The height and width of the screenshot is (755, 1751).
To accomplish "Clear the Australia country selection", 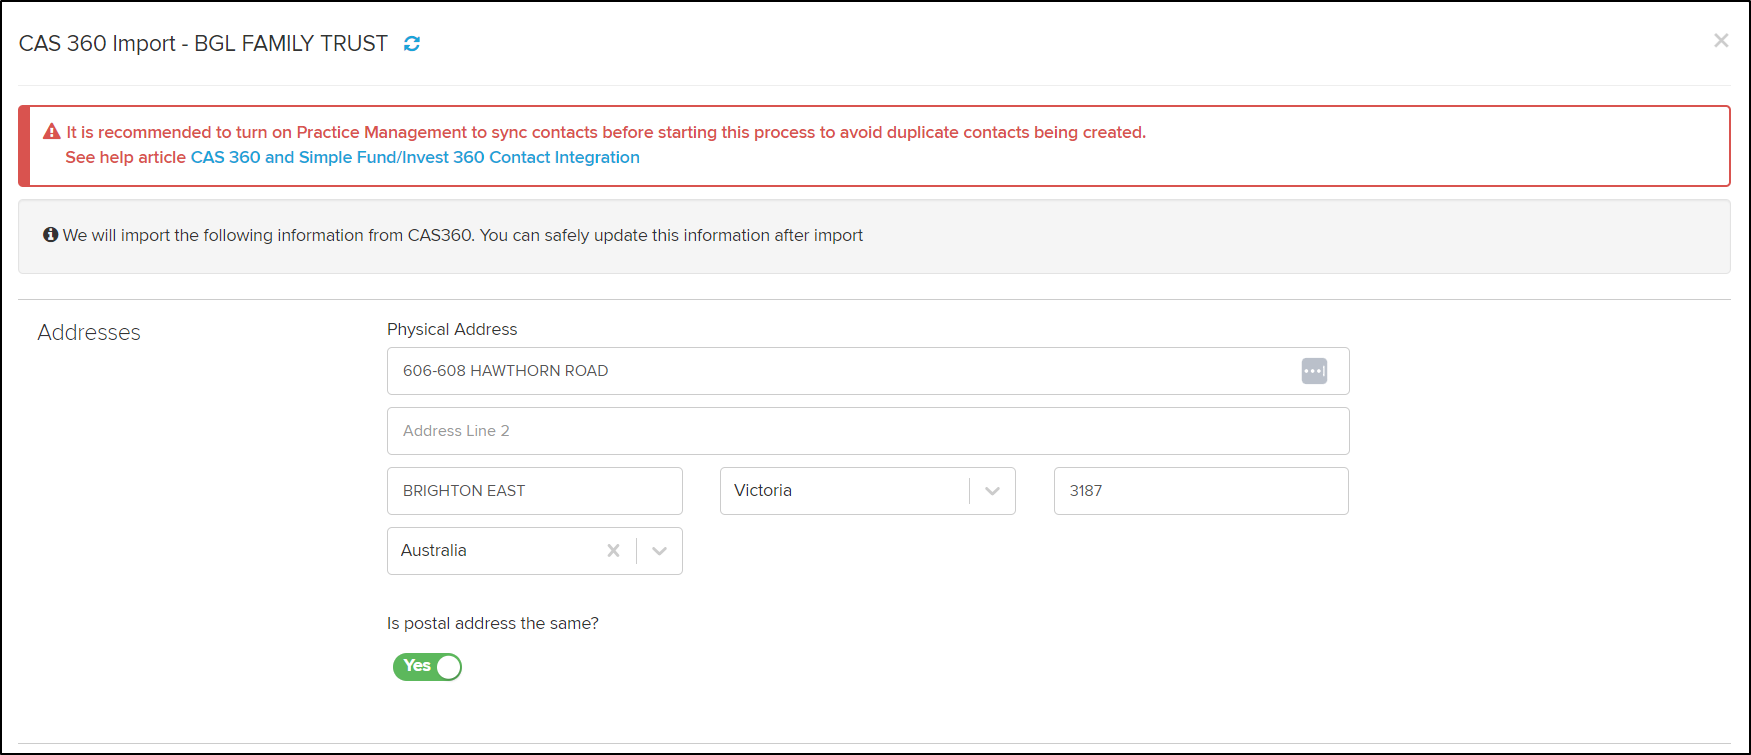I will click(x=613, y=551).
